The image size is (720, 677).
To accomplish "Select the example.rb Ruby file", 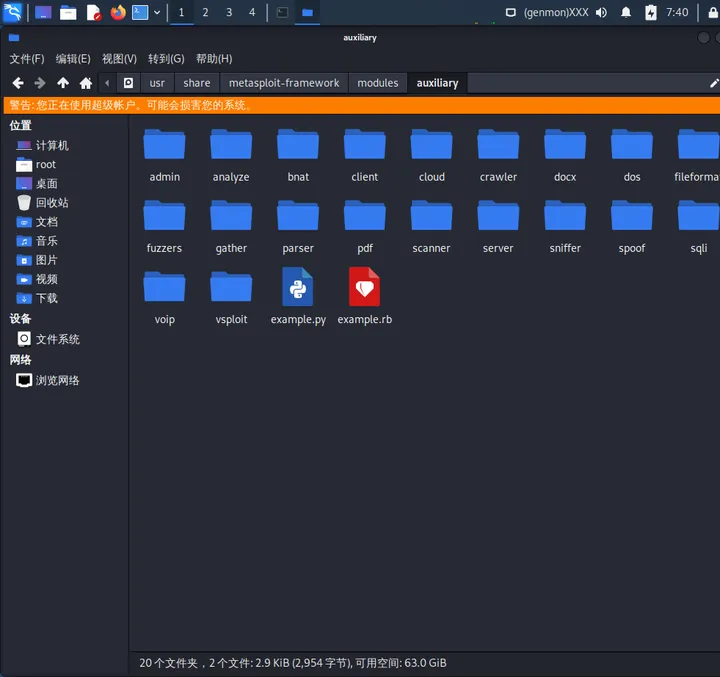I will pyautogui.click(x=365, y=296).
